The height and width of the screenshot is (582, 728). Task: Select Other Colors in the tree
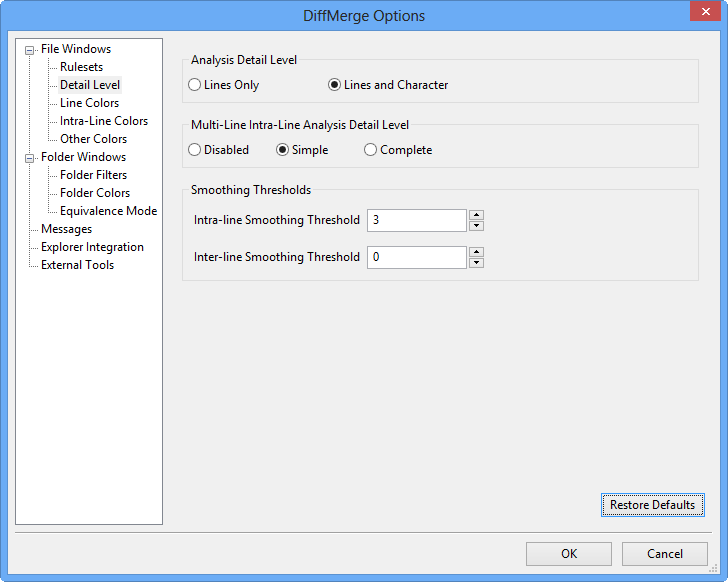click(x=93, y=139)
